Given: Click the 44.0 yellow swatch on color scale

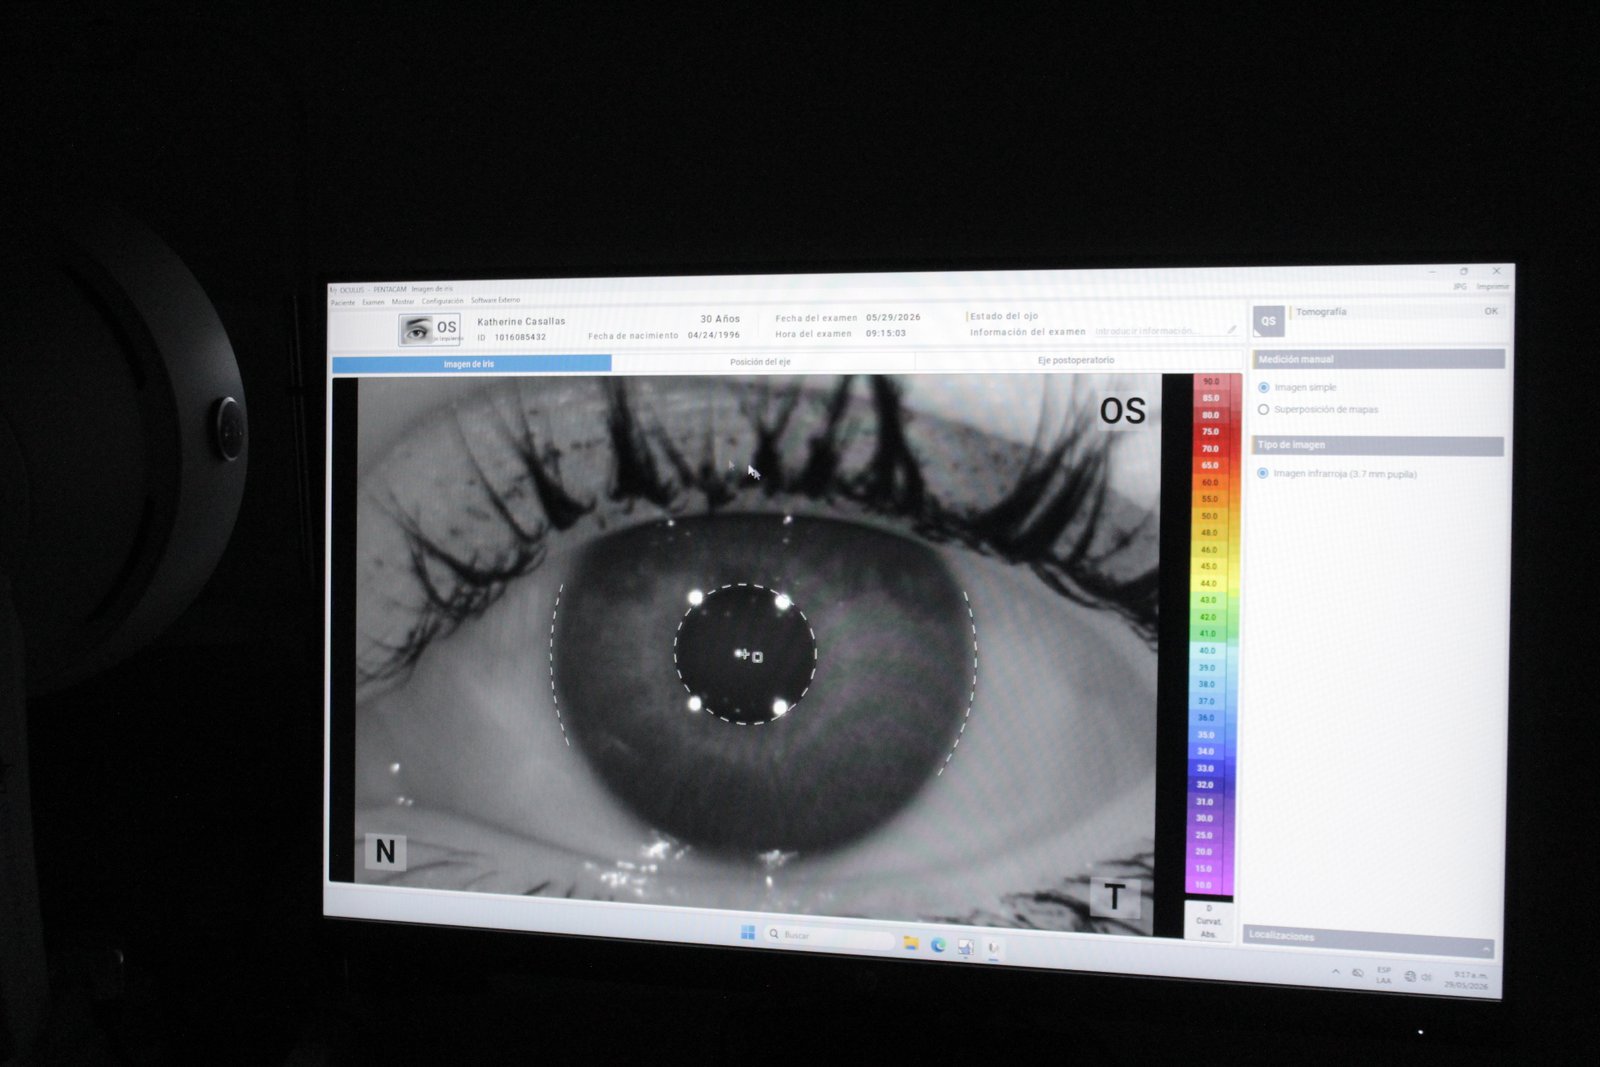Looking at the screenshot, I should [1209, 583].
